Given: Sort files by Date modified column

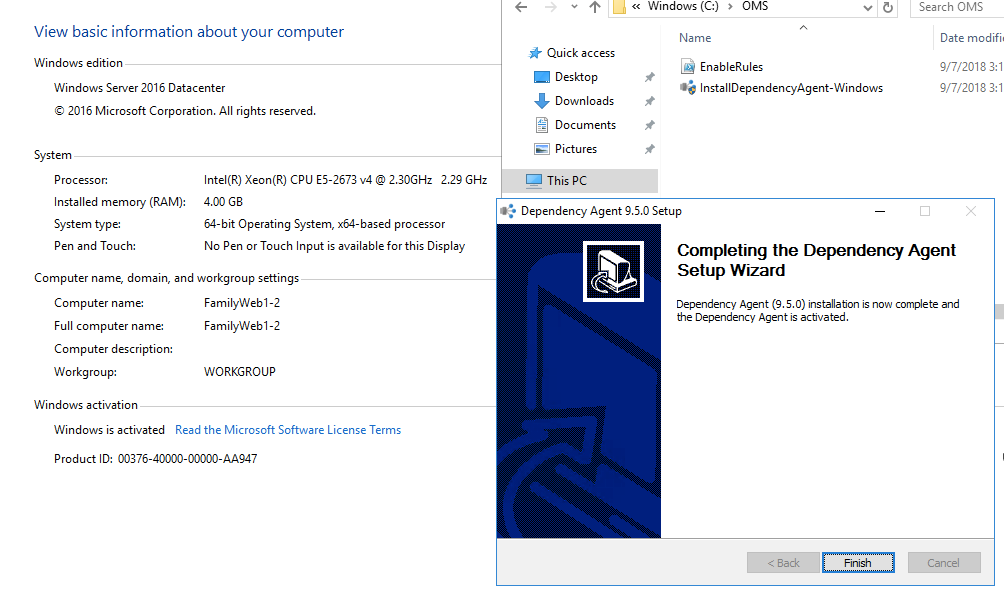Looking at the screenshot, I should tap(971, 38).
